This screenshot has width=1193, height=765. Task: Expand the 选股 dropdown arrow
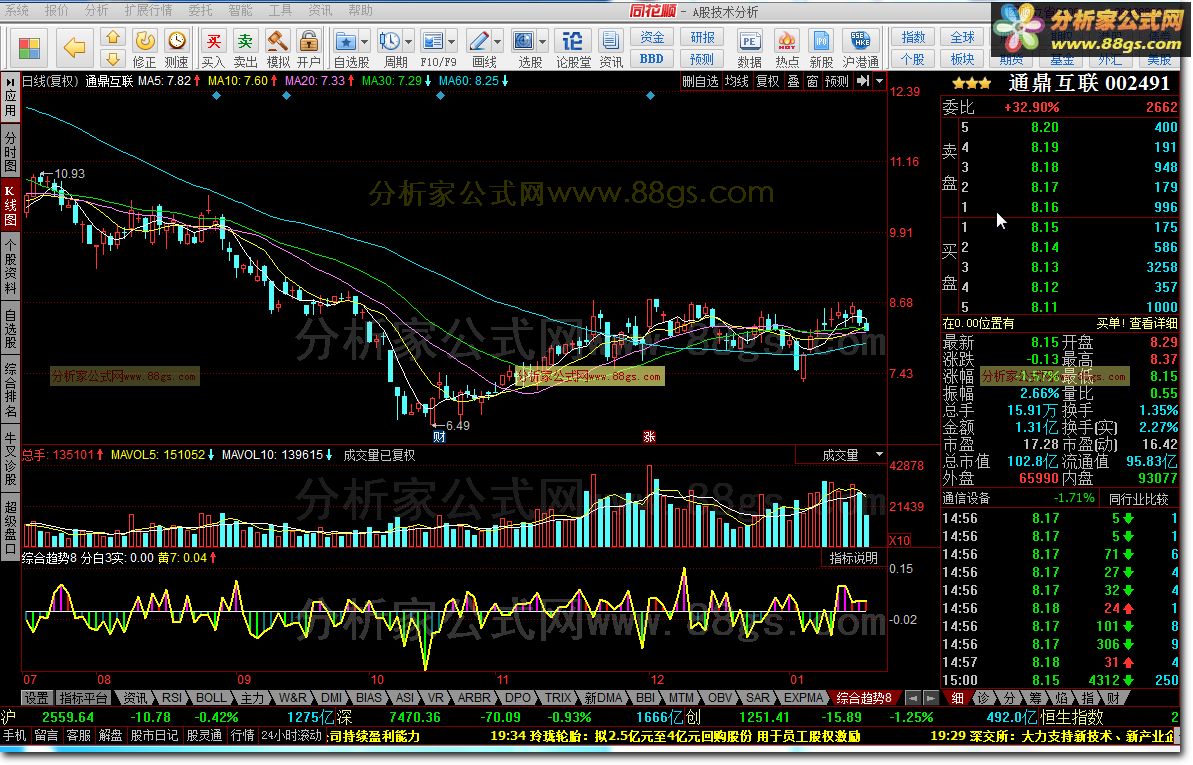point(542,42)
